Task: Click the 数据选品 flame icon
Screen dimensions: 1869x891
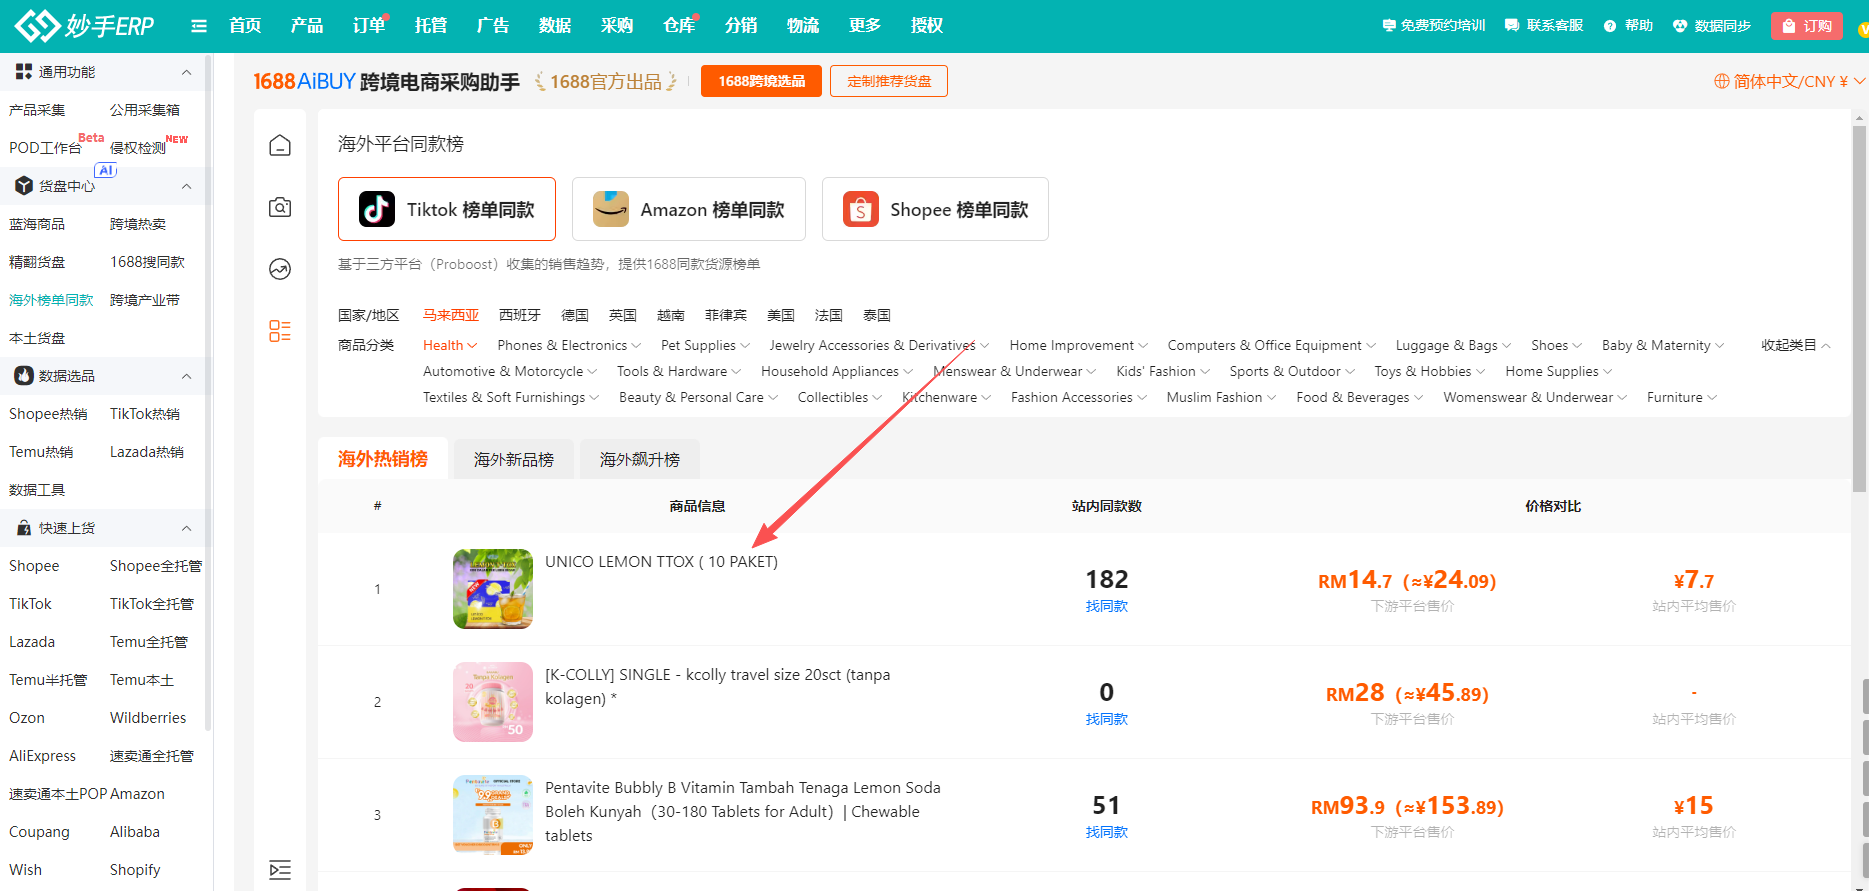Action: point(24,376)
